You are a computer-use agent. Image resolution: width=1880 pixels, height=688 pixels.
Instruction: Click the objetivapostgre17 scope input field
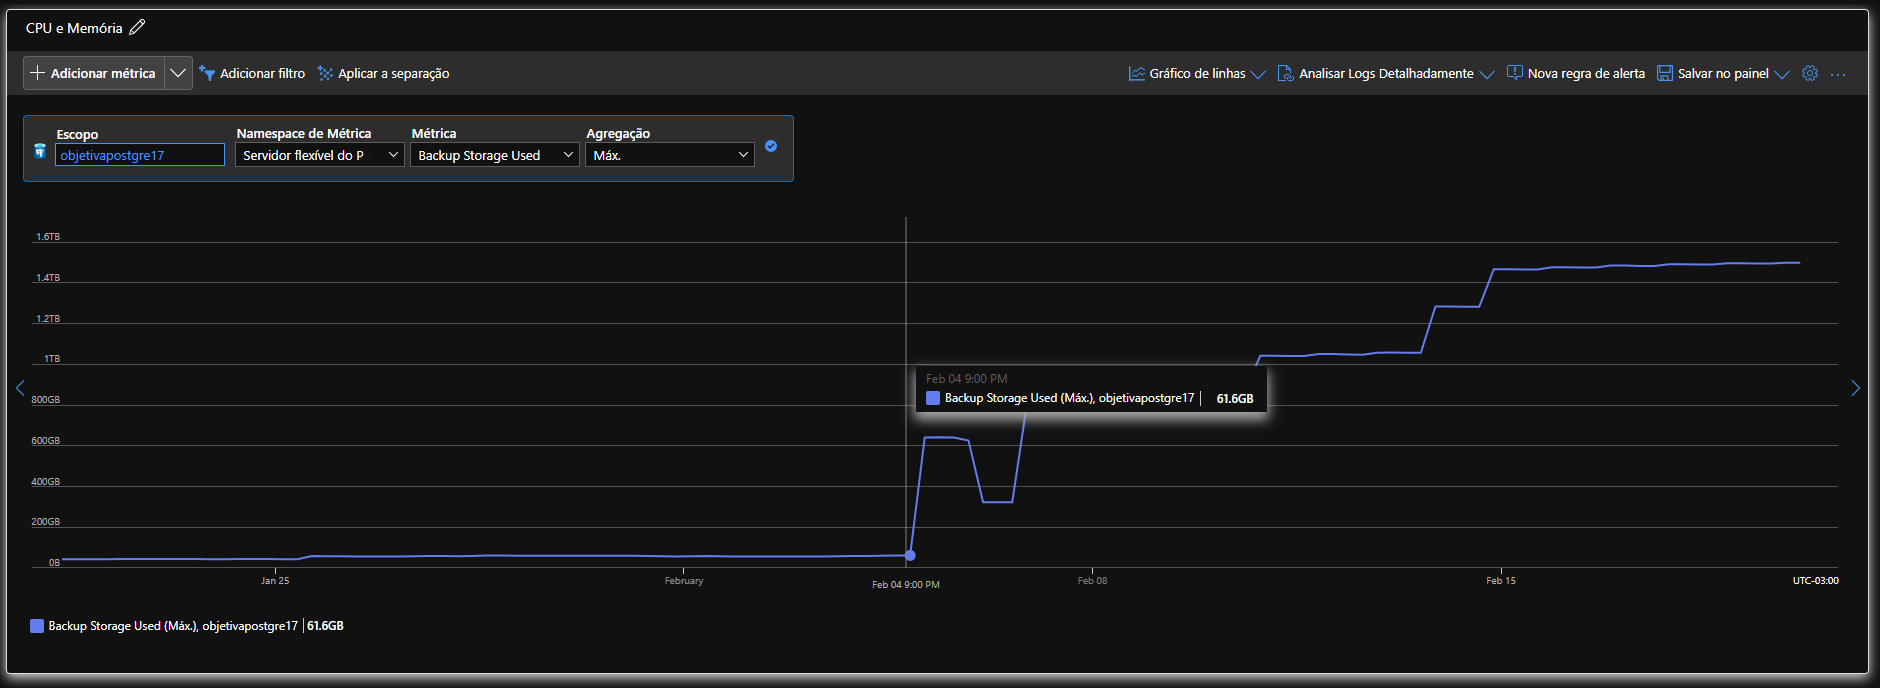coord(140,155)
